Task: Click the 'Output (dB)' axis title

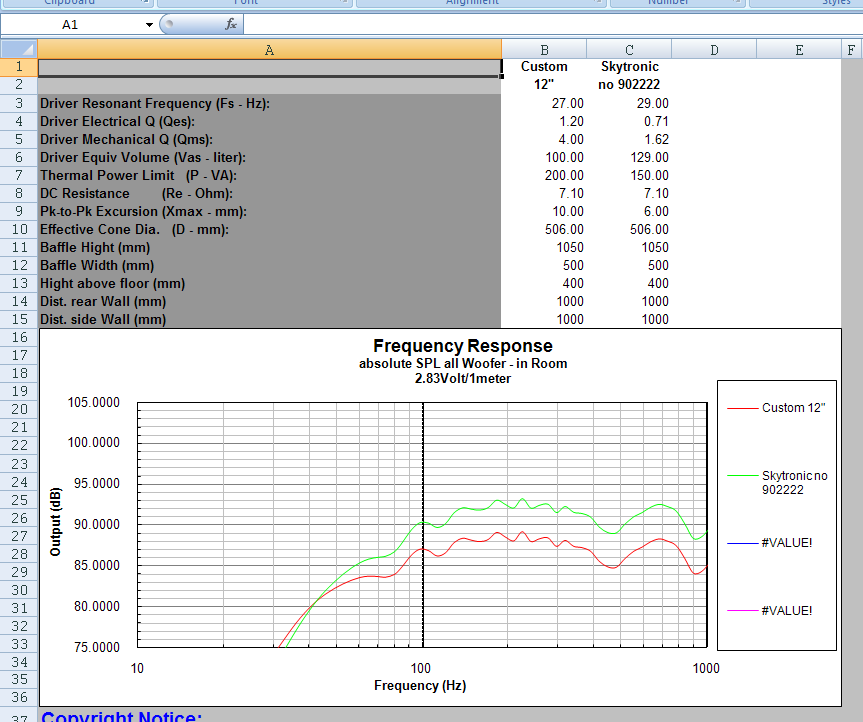Action: [x=55, y=522]
